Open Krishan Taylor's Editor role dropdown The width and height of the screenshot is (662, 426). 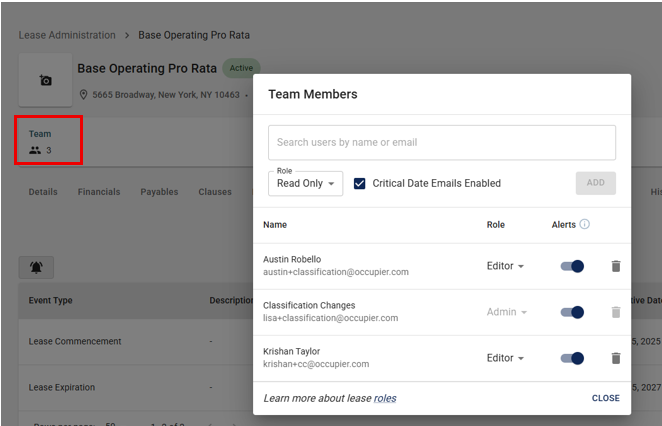(505, 358)
